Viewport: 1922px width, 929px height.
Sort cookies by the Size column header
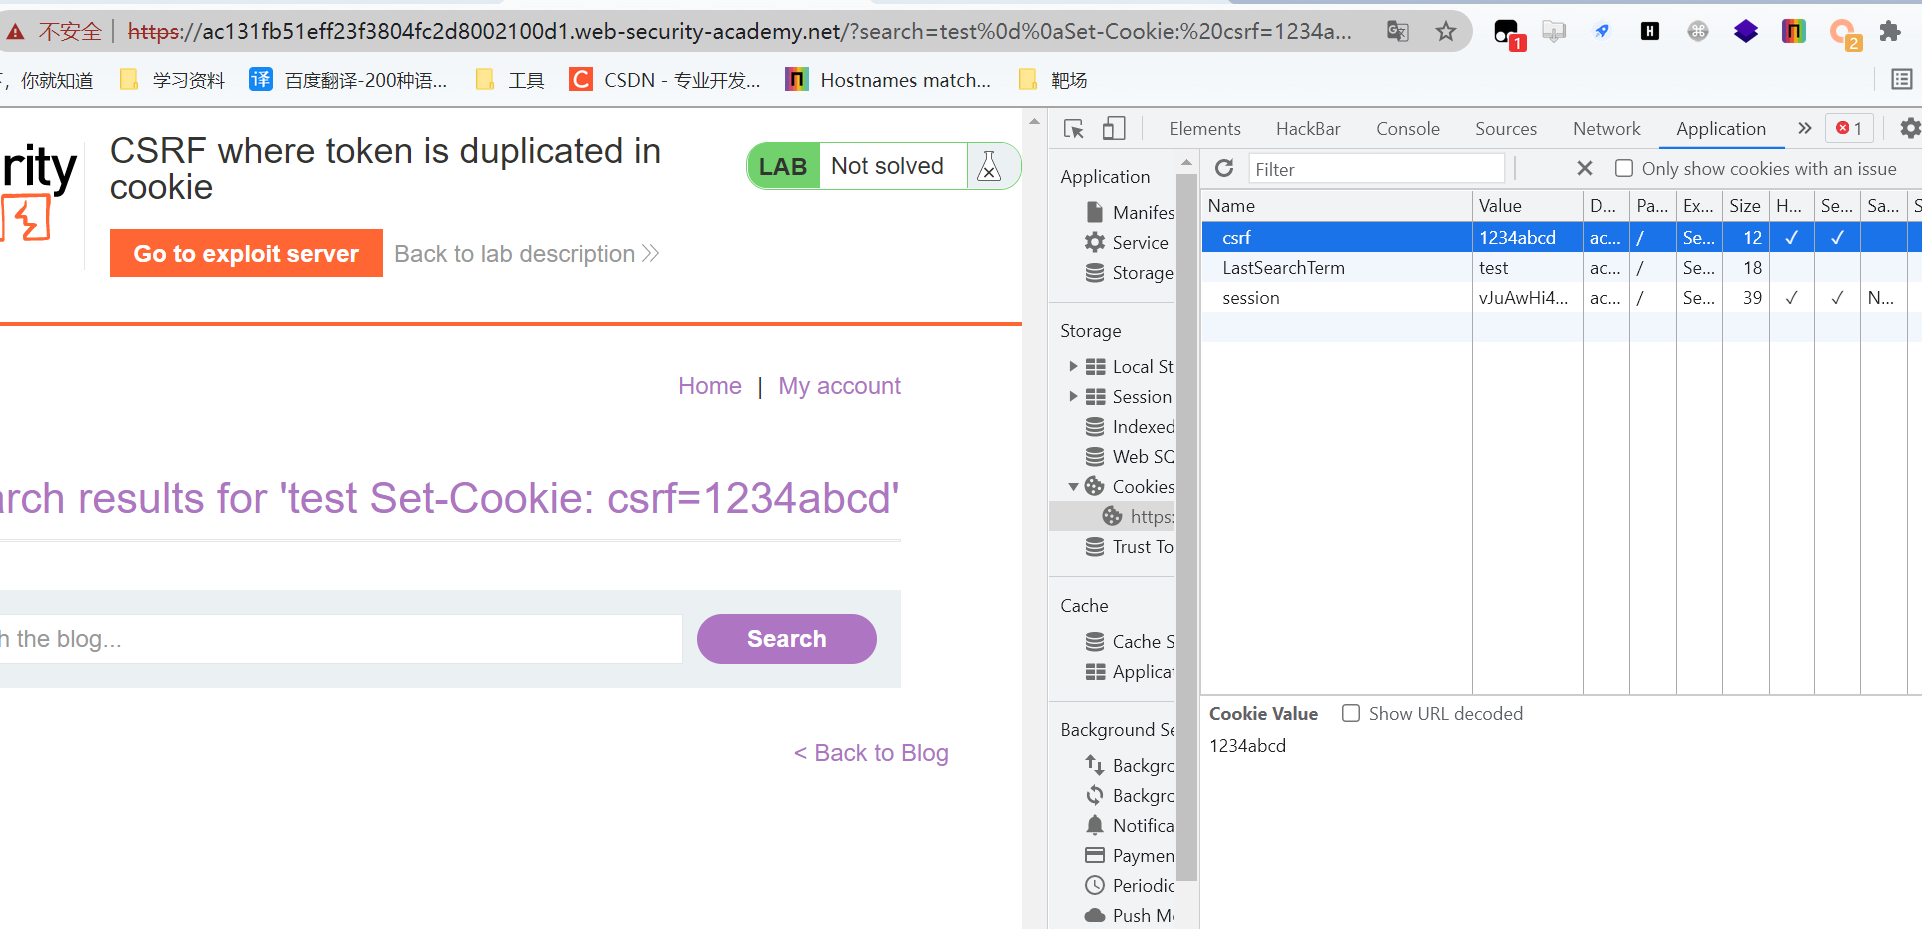pyautogui.click(x=1745, y=205)
